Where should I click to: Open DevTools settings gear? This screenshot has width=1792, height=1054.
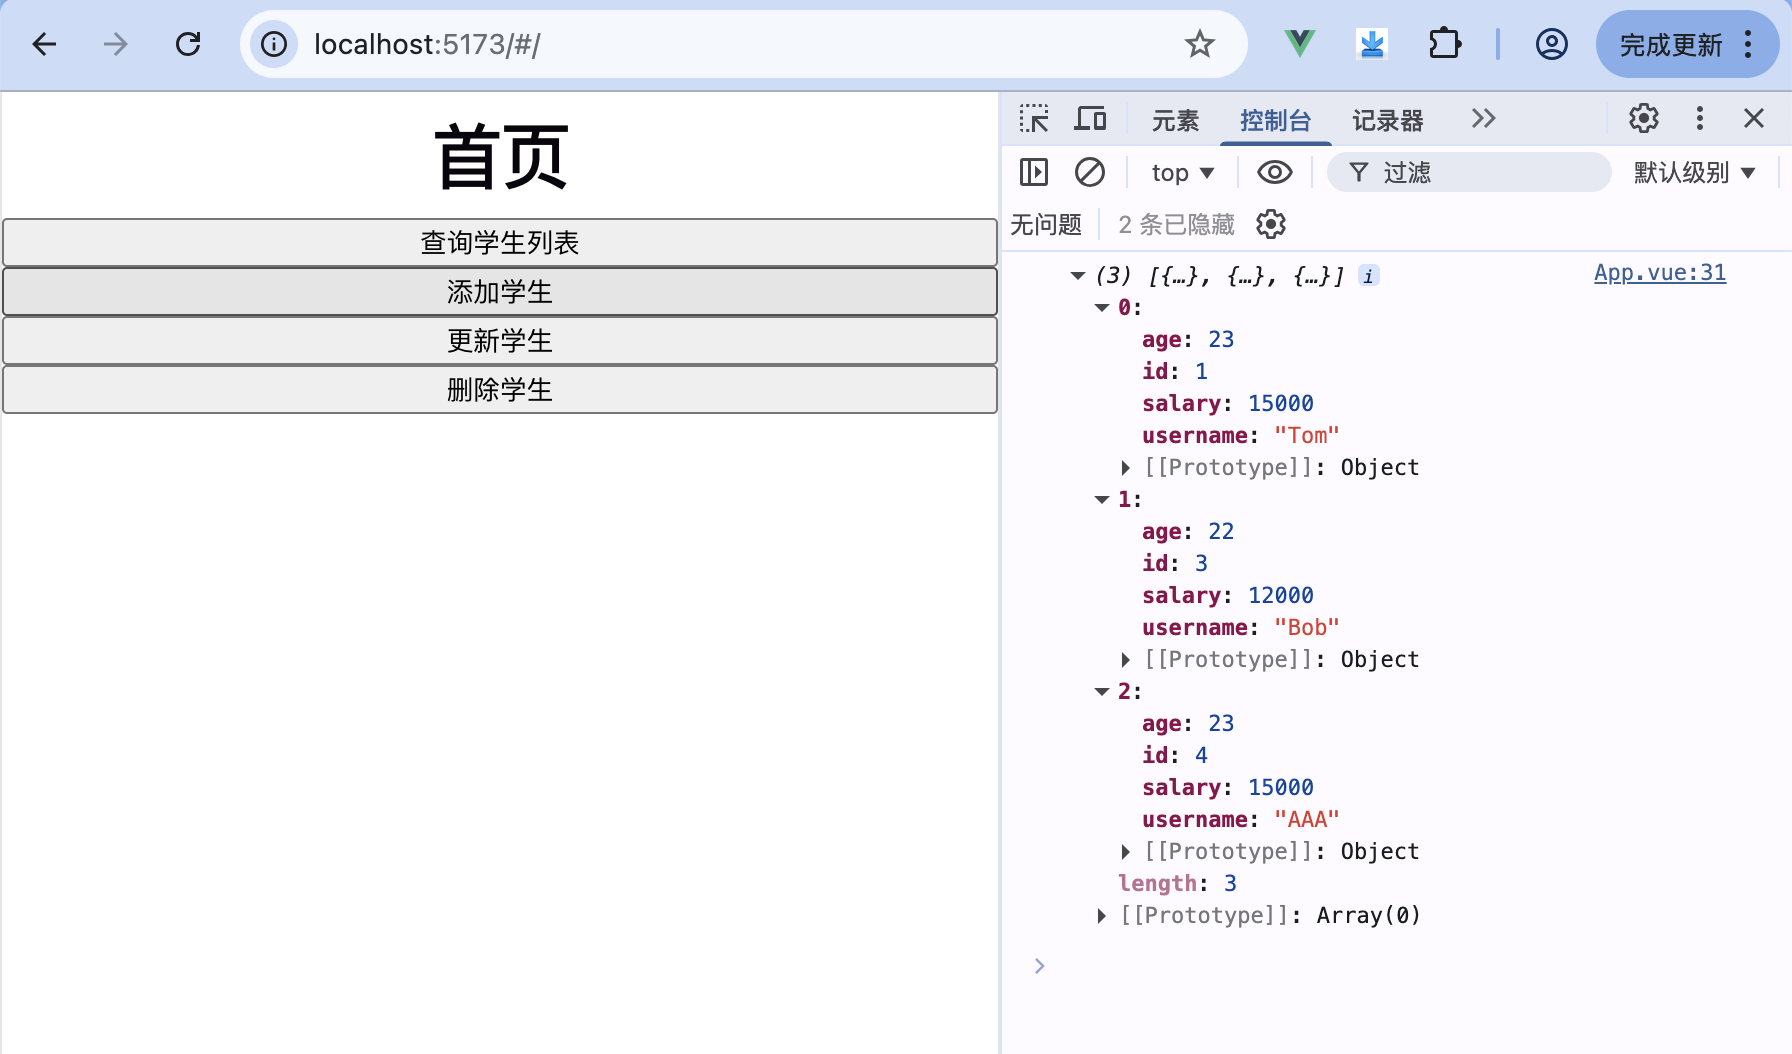tap(1643, 119)
